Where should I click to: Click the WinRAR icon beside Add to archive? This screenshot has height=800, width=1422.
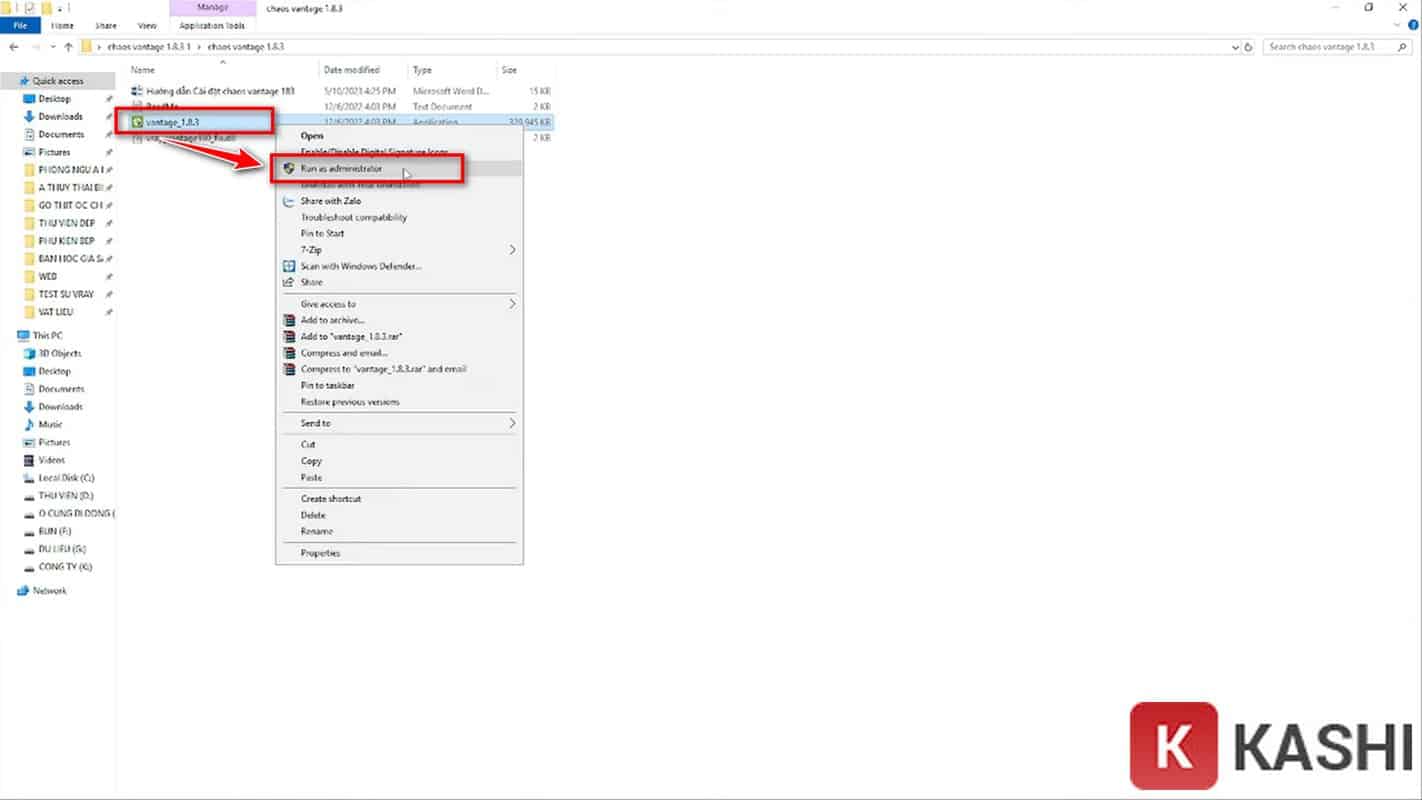tap(289, 320)
